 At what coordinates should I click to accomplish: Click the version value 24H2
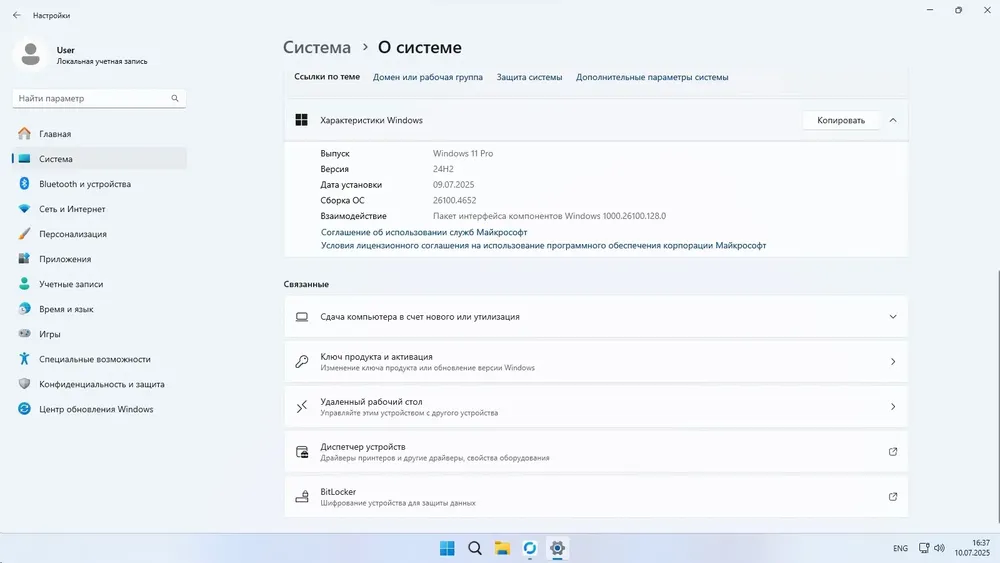[x=443, y=169]
